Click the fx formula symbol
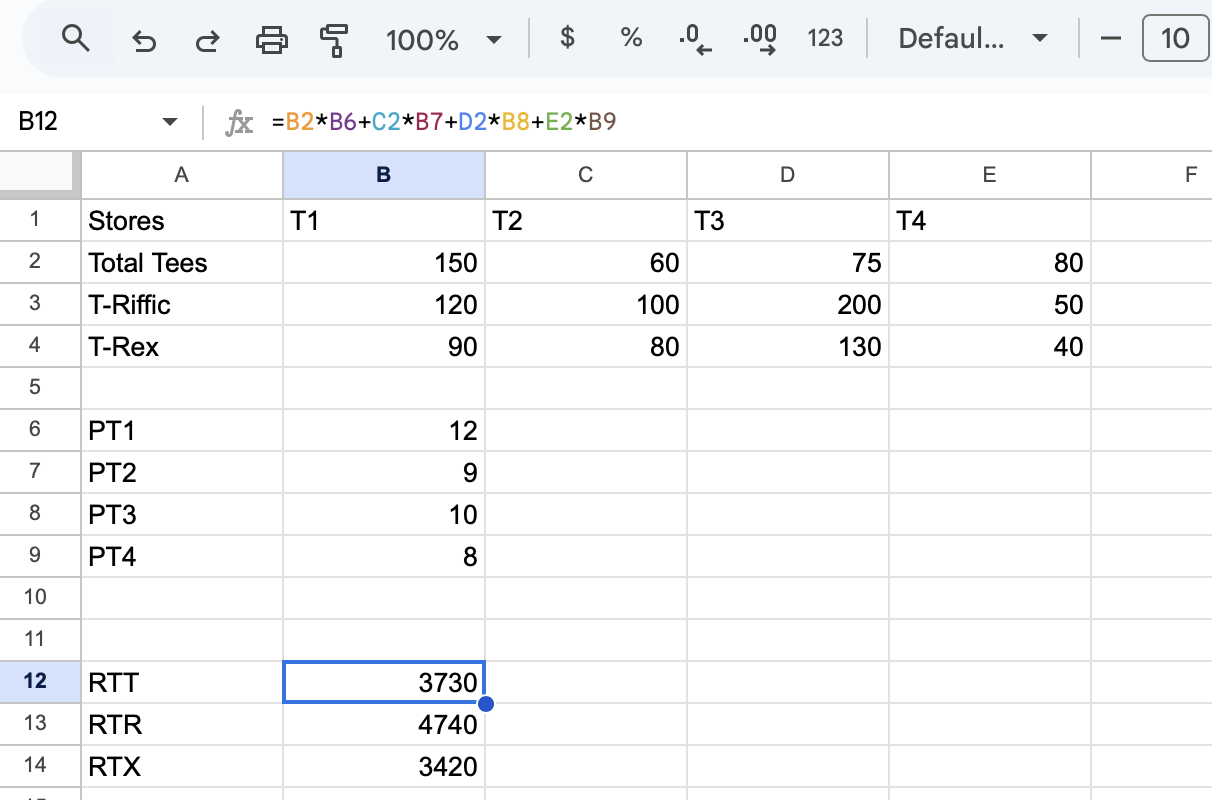This screenshot has height=800, width=1212. (239, 121)
